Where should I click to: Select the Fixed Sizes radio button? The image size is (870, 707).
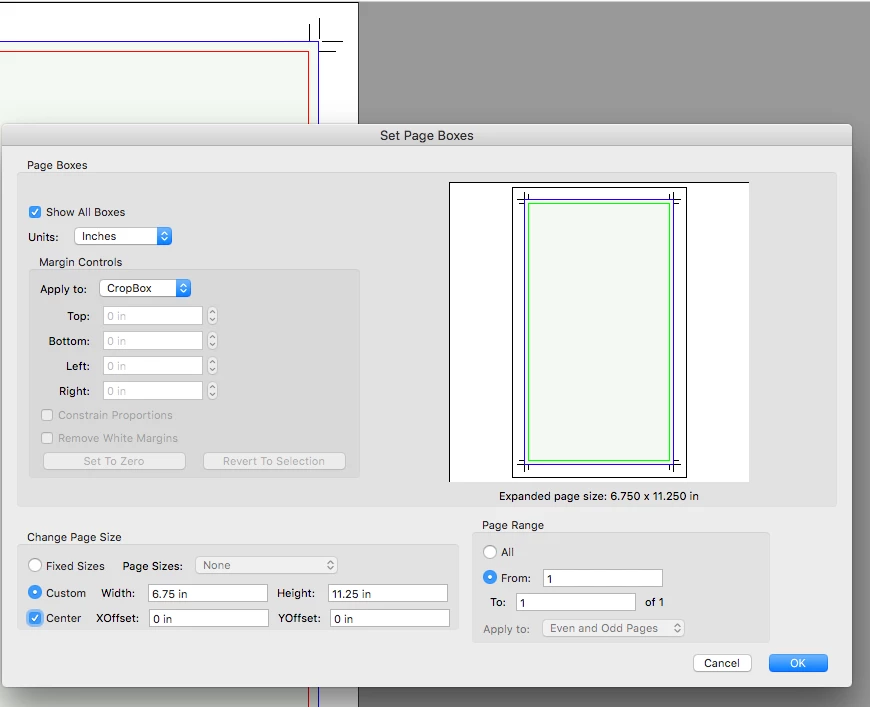click(35, 565)
